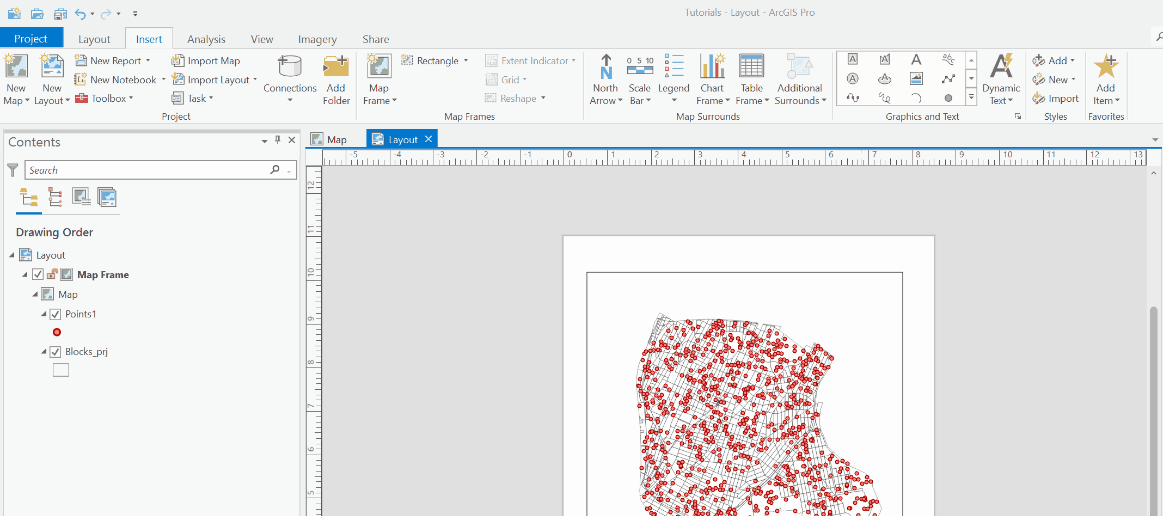Open the Project tab
Screen dimensions: 1163x516
tap(31, 39)
